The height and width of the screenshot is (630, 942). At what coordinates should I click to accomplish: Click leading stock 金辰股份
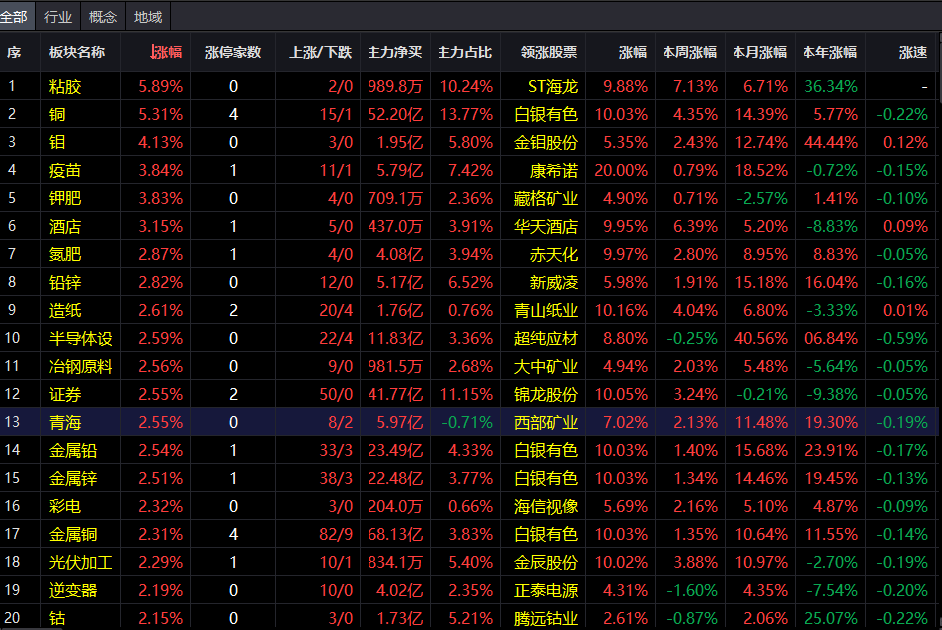(546, 563)
